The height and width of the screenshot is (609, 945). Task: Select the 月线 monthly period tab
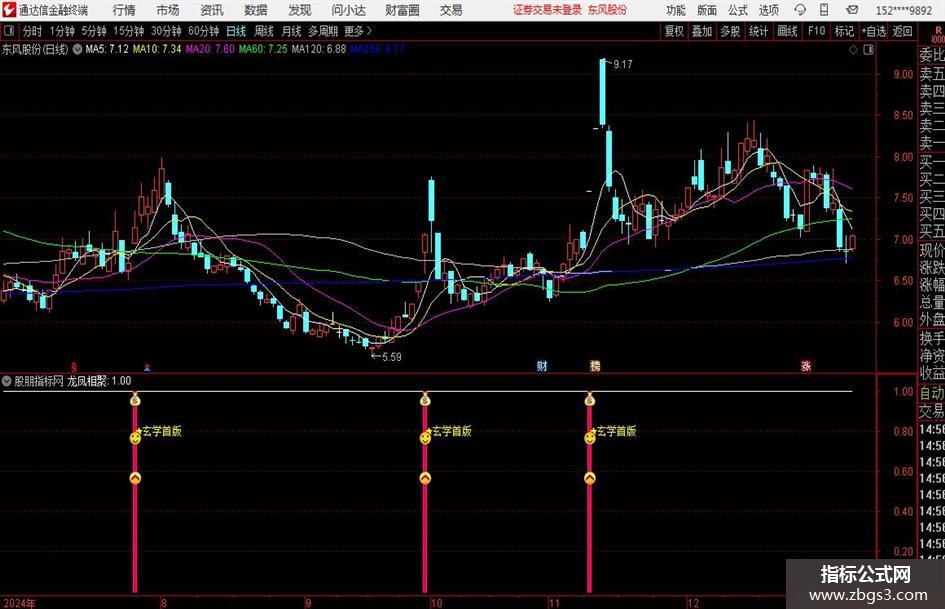point(292,31)
